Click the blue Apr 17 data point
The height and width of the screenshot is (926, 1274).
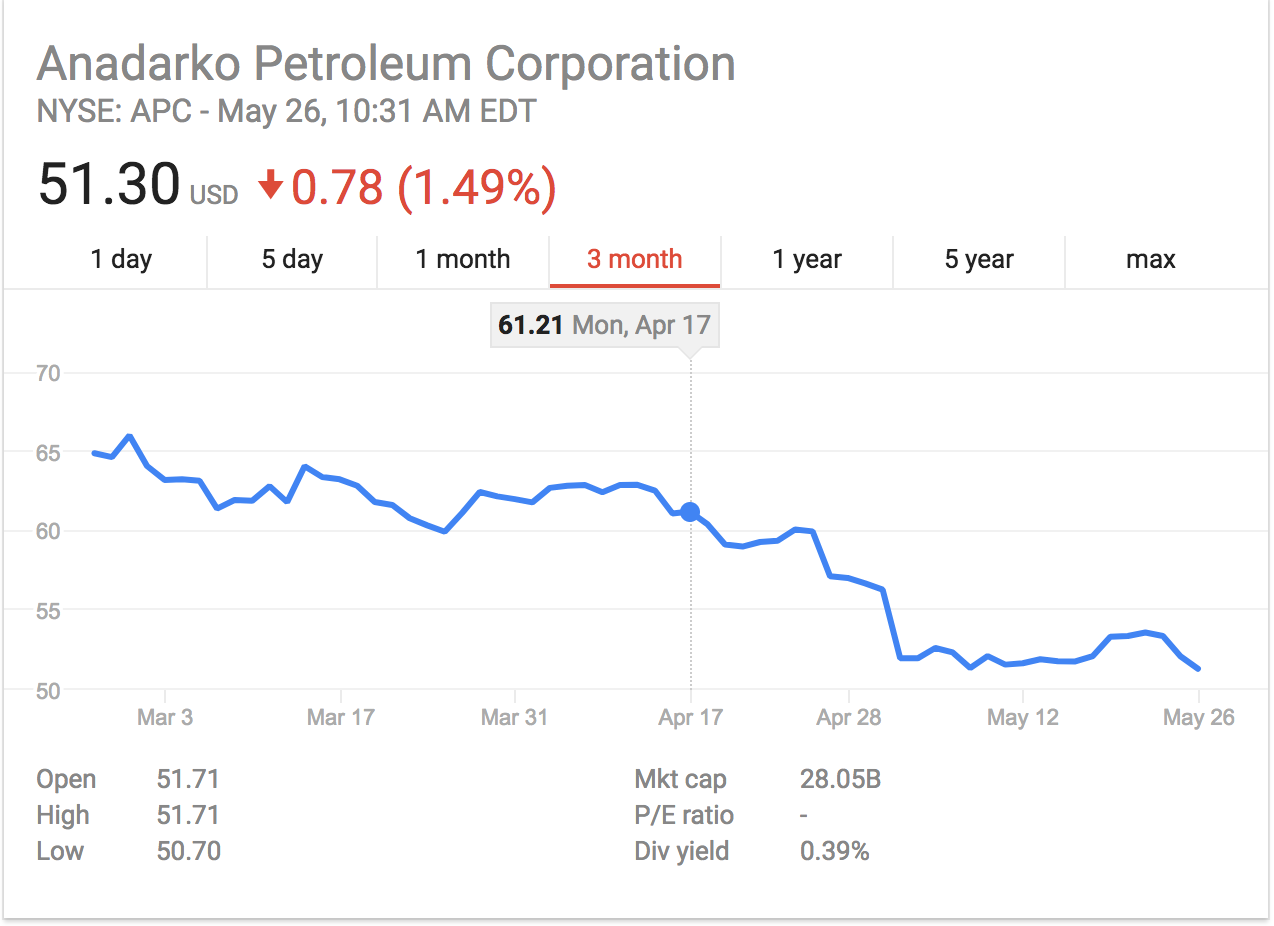(x=690, y=512)
